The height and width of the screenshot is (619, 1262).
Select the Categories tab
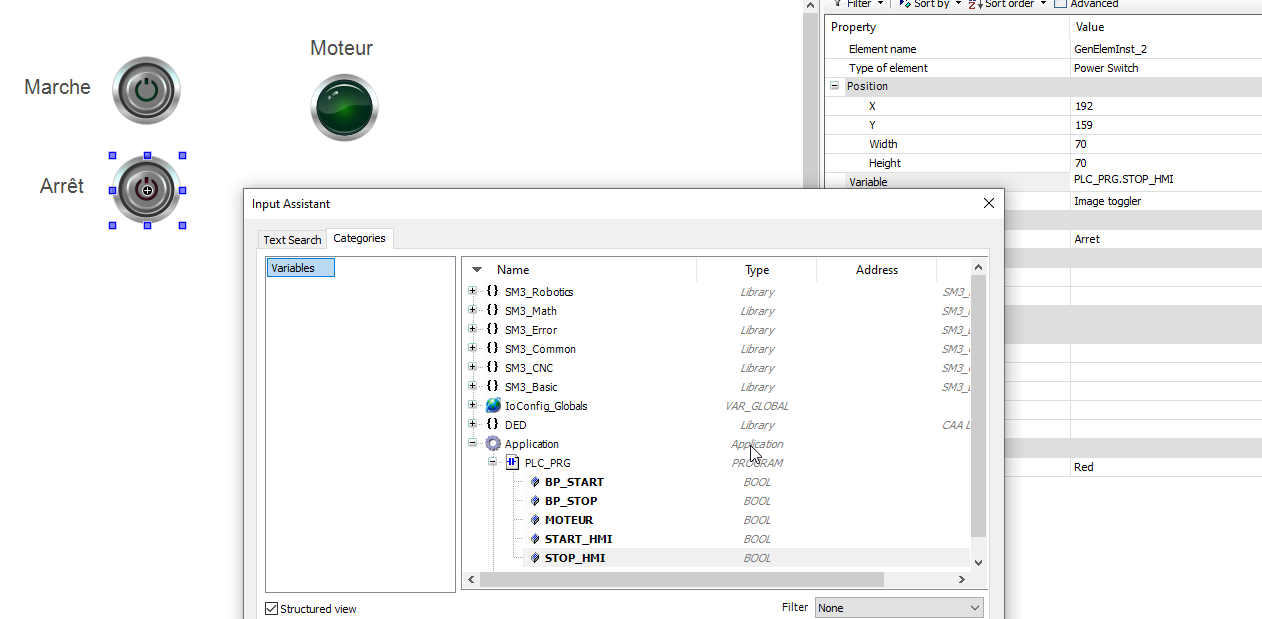pos(359,238)
